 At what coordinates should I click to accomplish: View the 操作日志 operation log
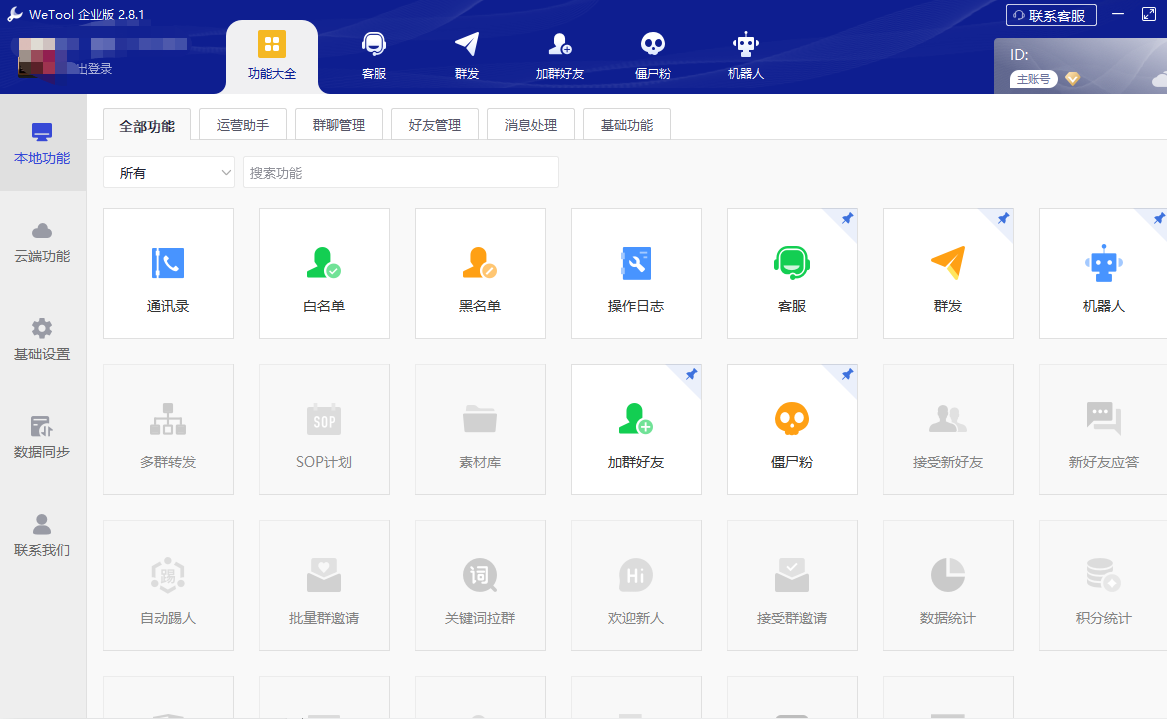(x=636, y=273)
